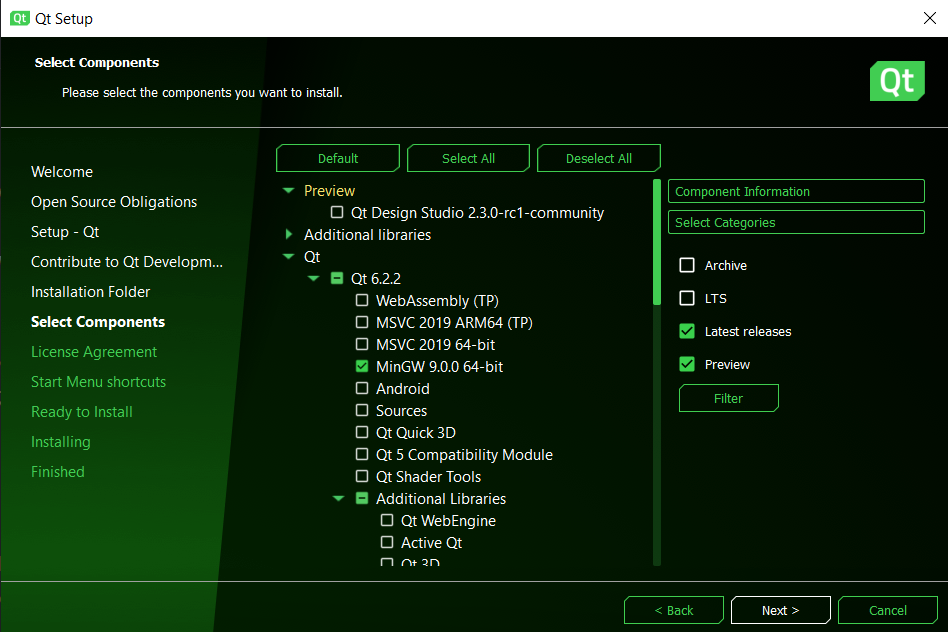Viewport: 948px width, 632px height.
Task: Open the Select Categories section
Action: pos(796,222)
